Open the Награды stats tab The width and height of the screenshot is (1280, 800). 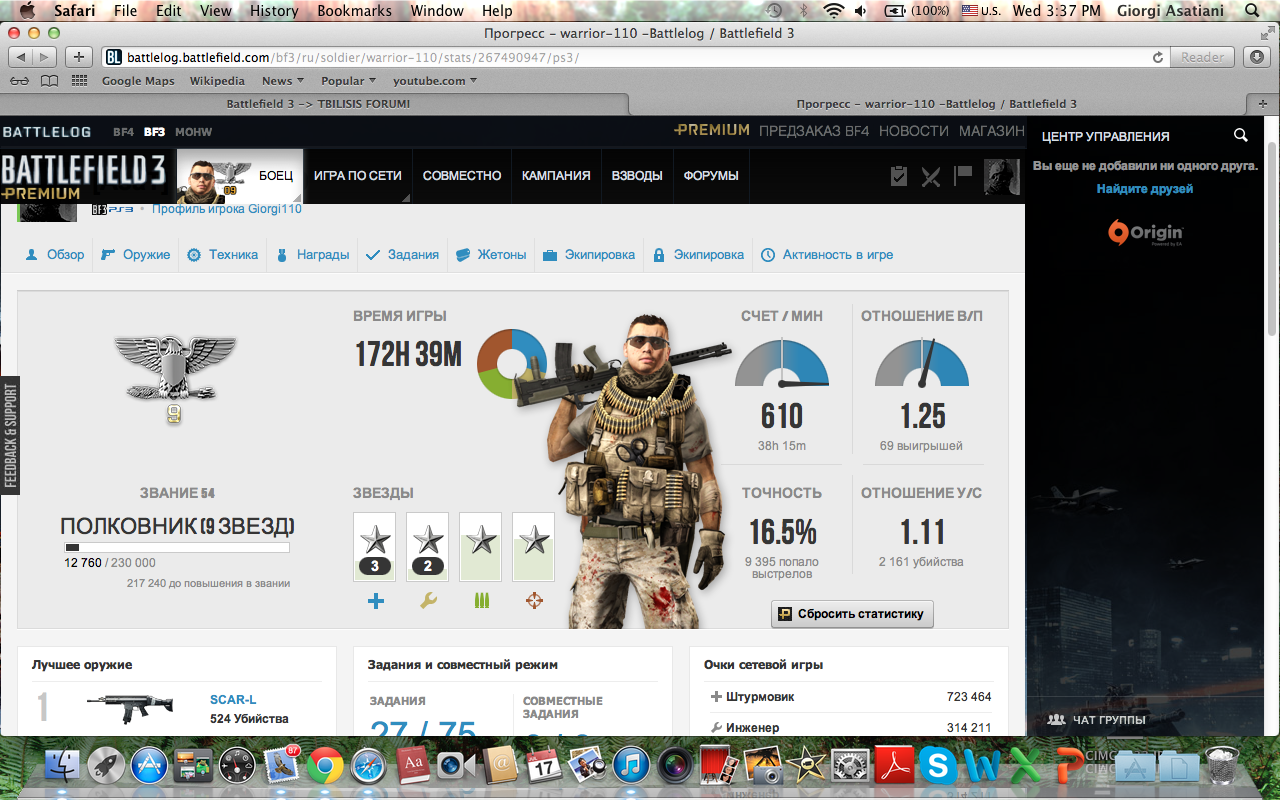[312, 255]
